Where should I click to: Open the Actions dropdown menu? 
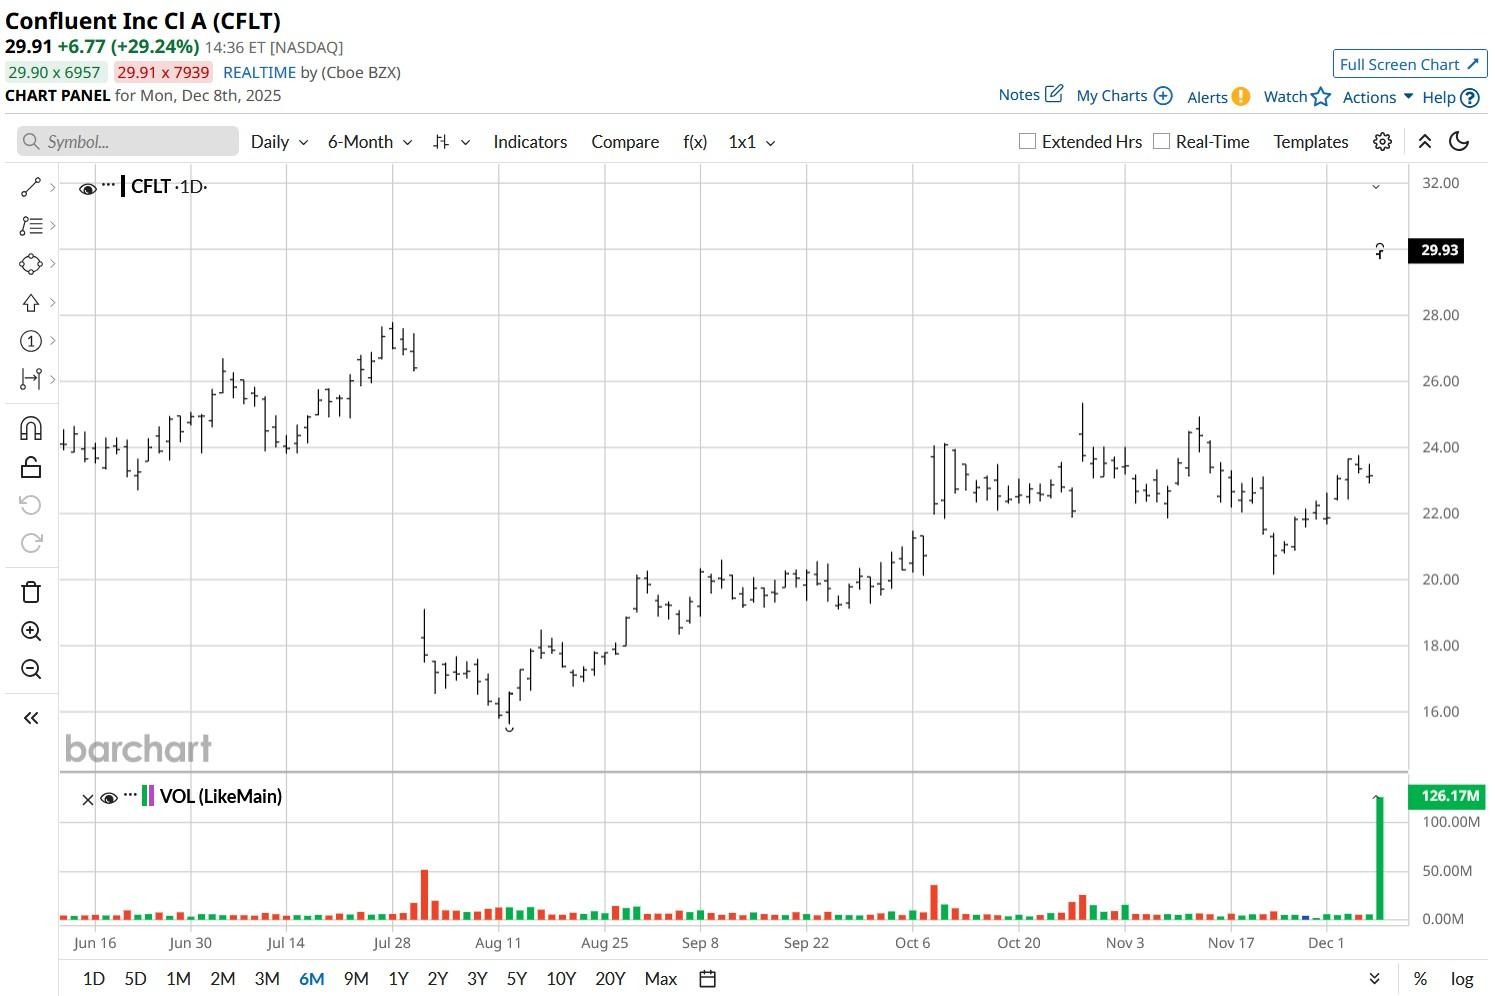1377,97
